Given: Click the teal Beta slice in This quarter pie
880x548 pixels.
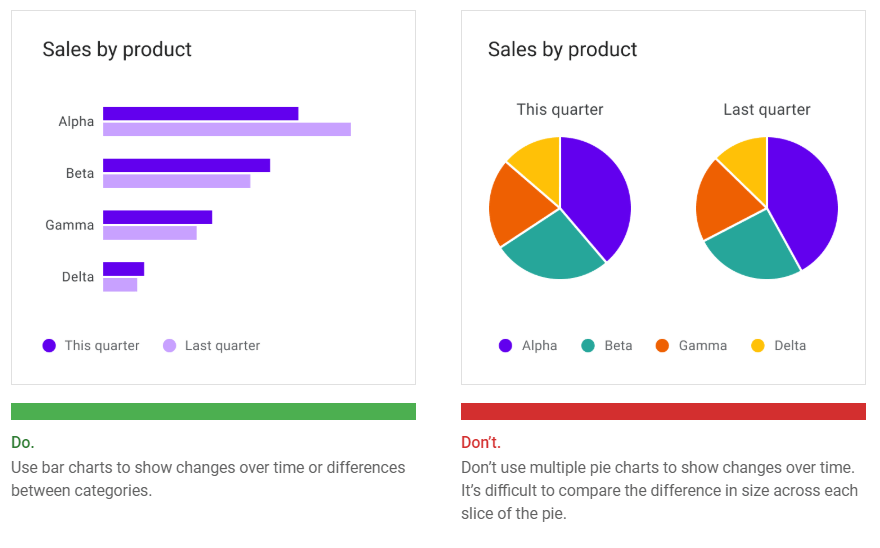Looking at the screenshot, I should 553,248.
